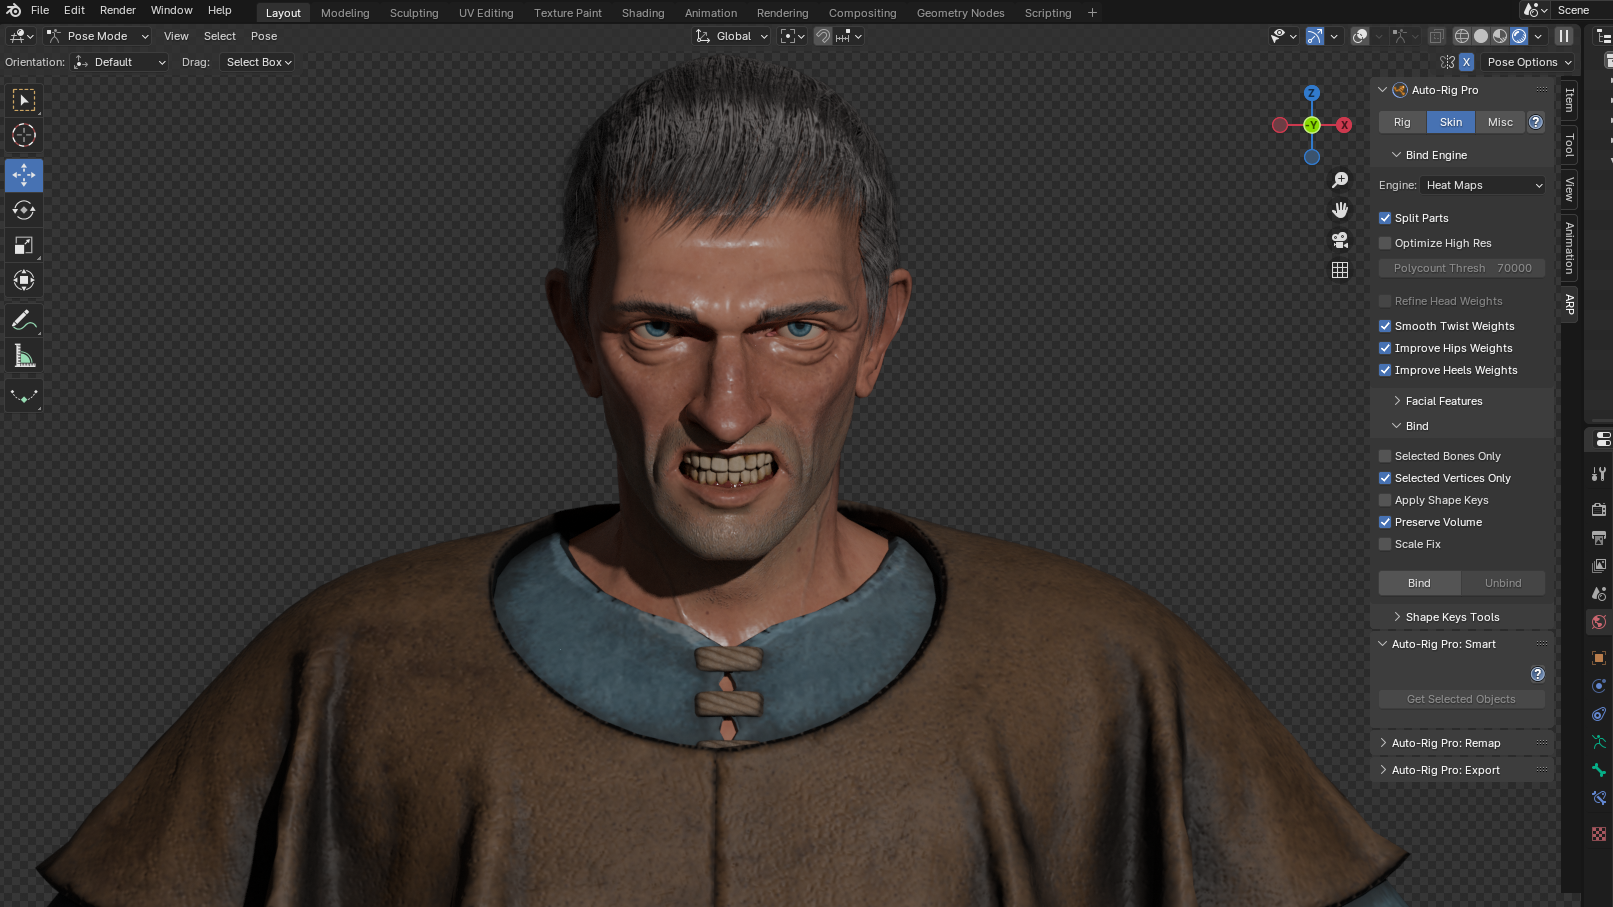This screenshot has height=907, width=1613.
Task: Adjust the Polycount Thresh value field
Action: pyautogui.click(x=1462, y=268)
